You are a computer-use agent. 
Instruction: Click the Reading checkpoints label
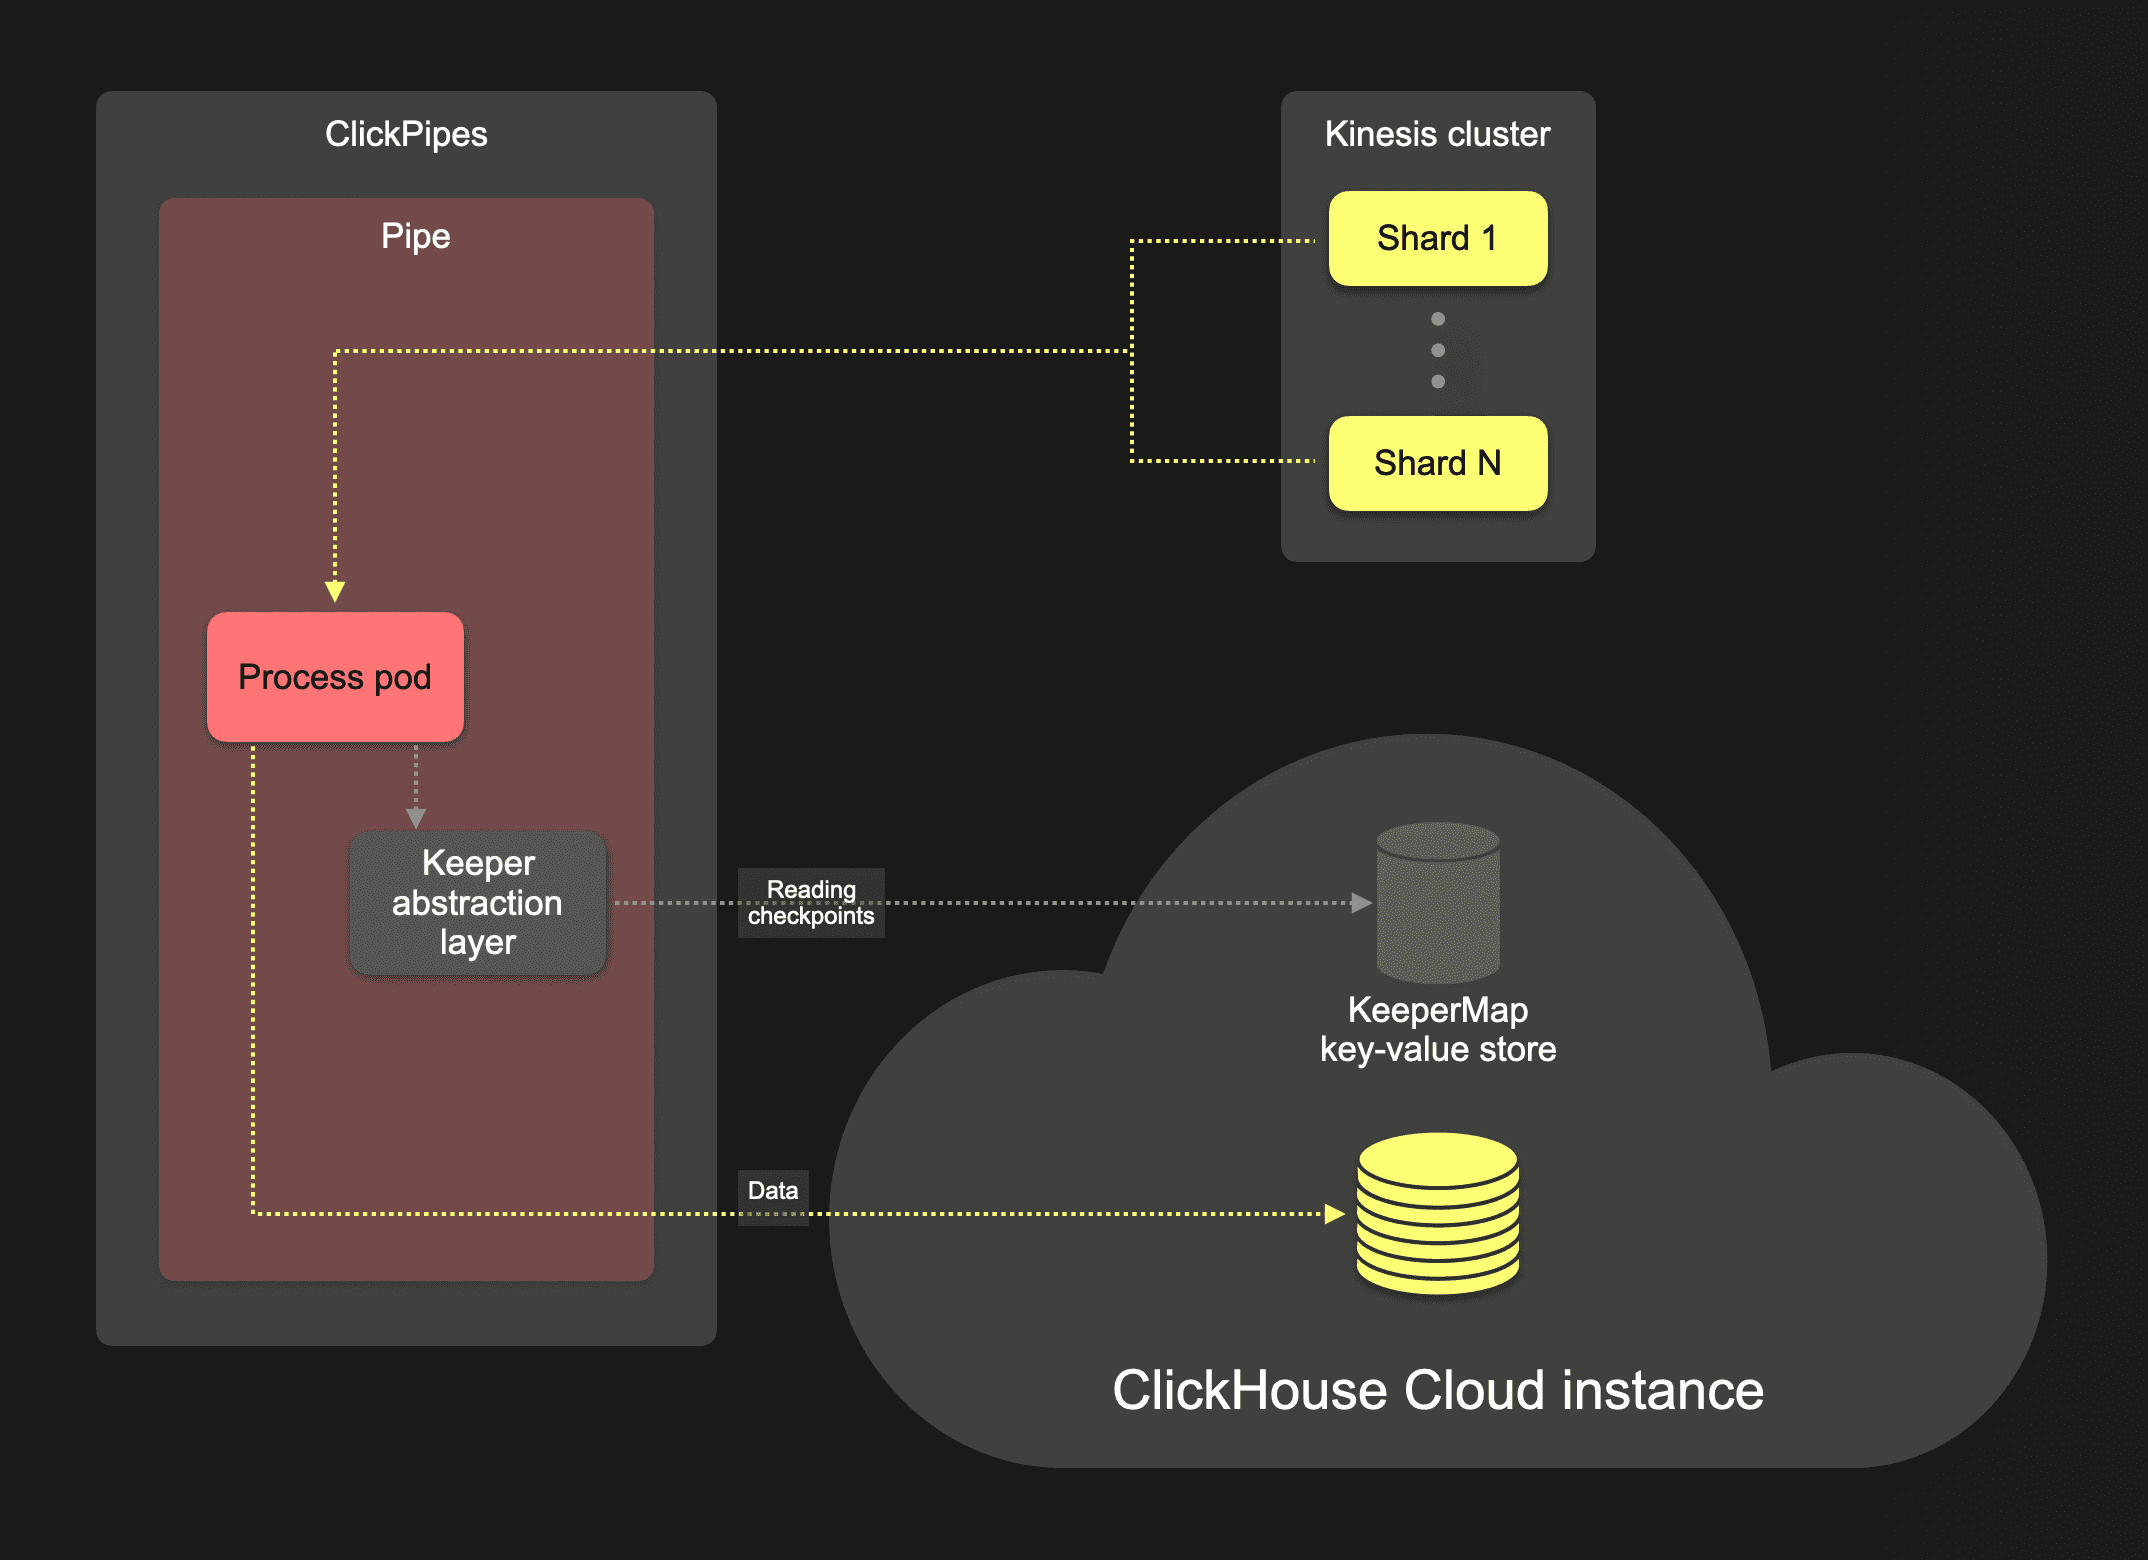point(811,903)
